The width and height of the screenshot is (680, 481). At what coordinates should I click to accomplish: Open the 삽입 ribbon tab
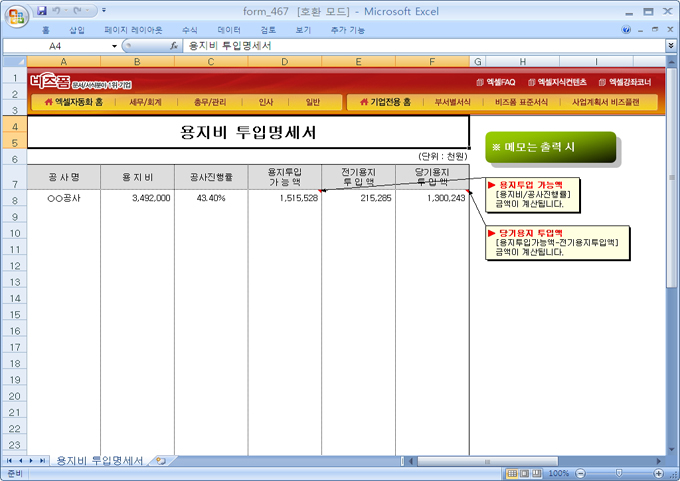pyautogui.click(x=77, y=30)
